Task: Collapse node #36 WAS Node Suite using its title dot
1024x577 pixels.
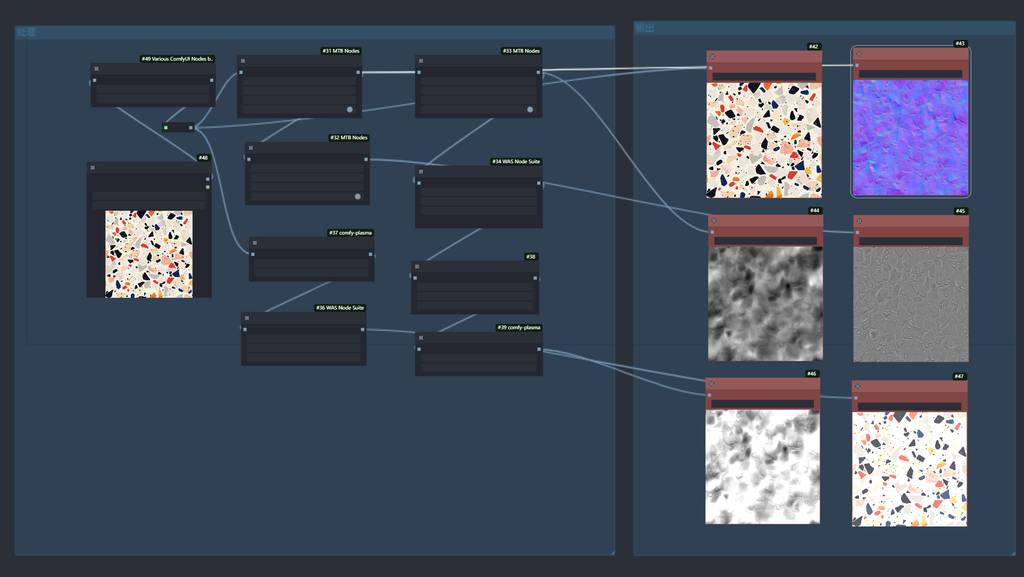Action: point(247,318)
